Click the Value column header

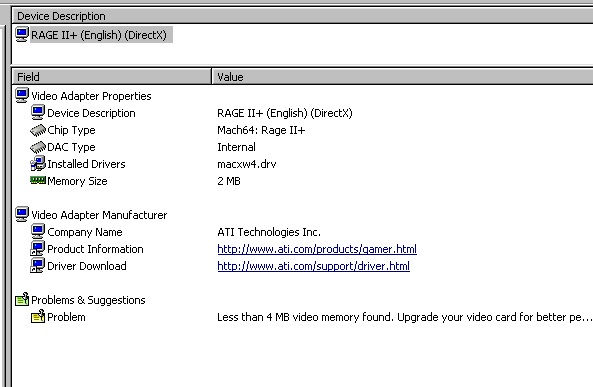coord(402,77)
